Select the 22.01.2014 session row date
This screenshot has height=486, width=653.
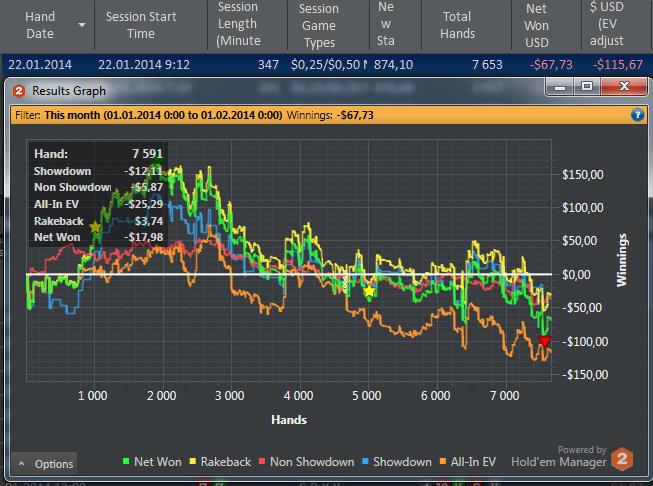(40, 65)
